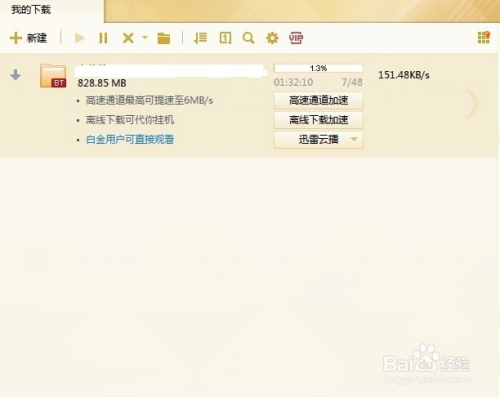Screen dimensions: 500x397
Task: Open the 白金用户可直接观看 link
Action: [130, 139]
